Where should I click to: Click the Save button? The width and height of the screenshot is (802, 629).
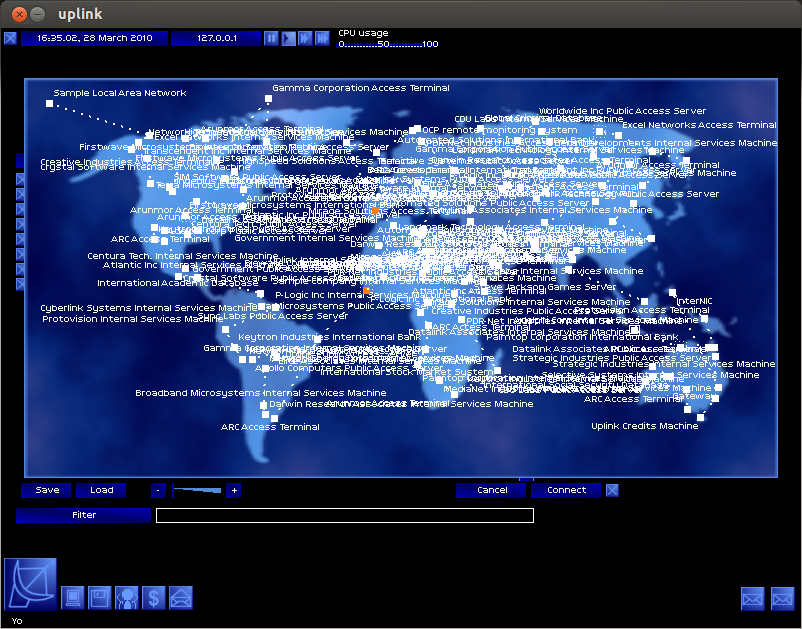(x=48, y=490)
